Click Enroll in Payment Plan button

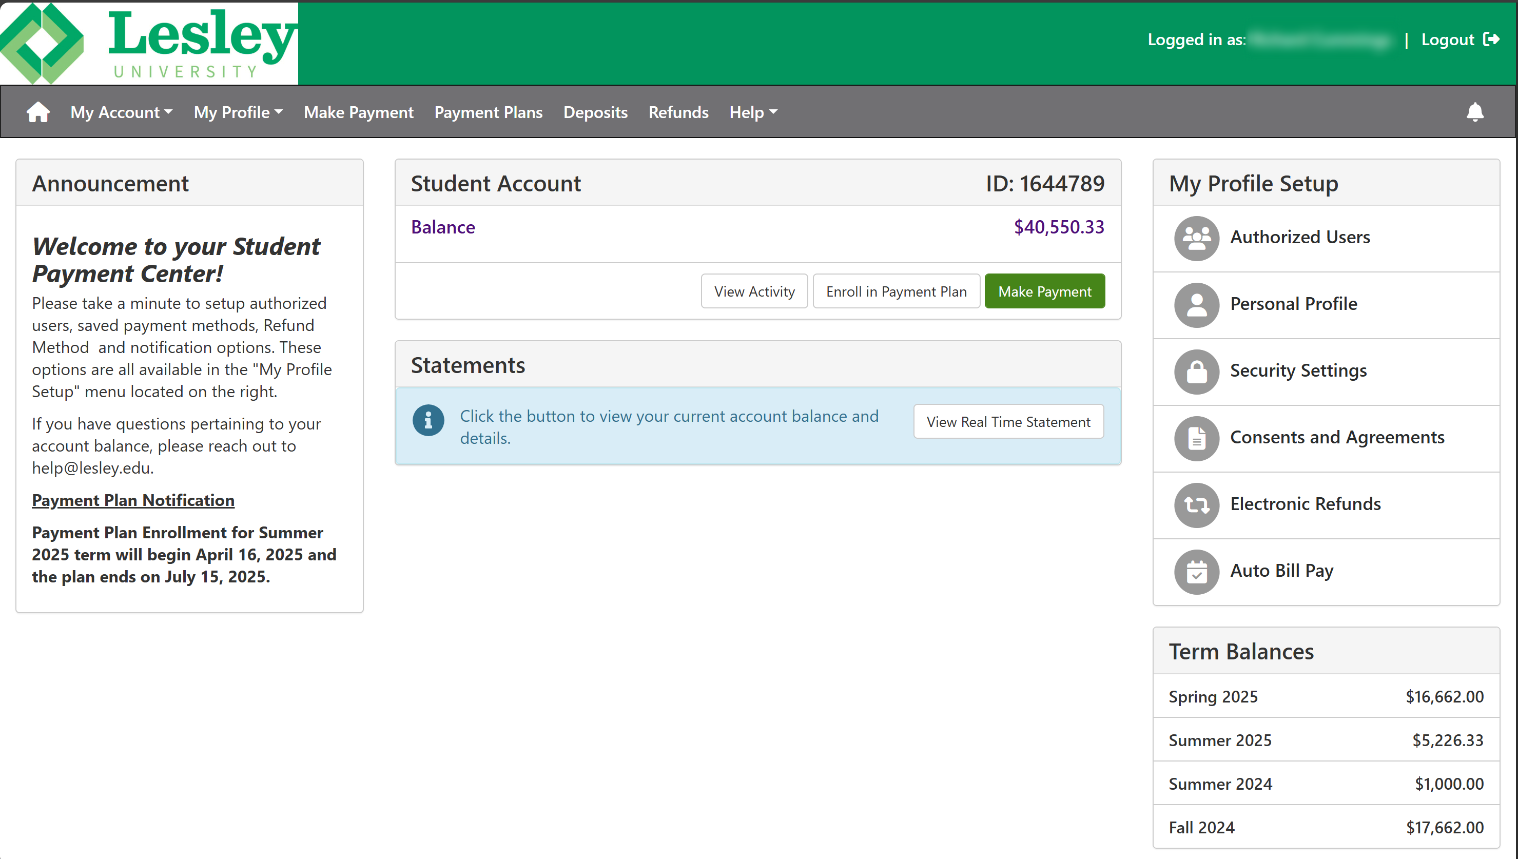[x=896, y=291]
